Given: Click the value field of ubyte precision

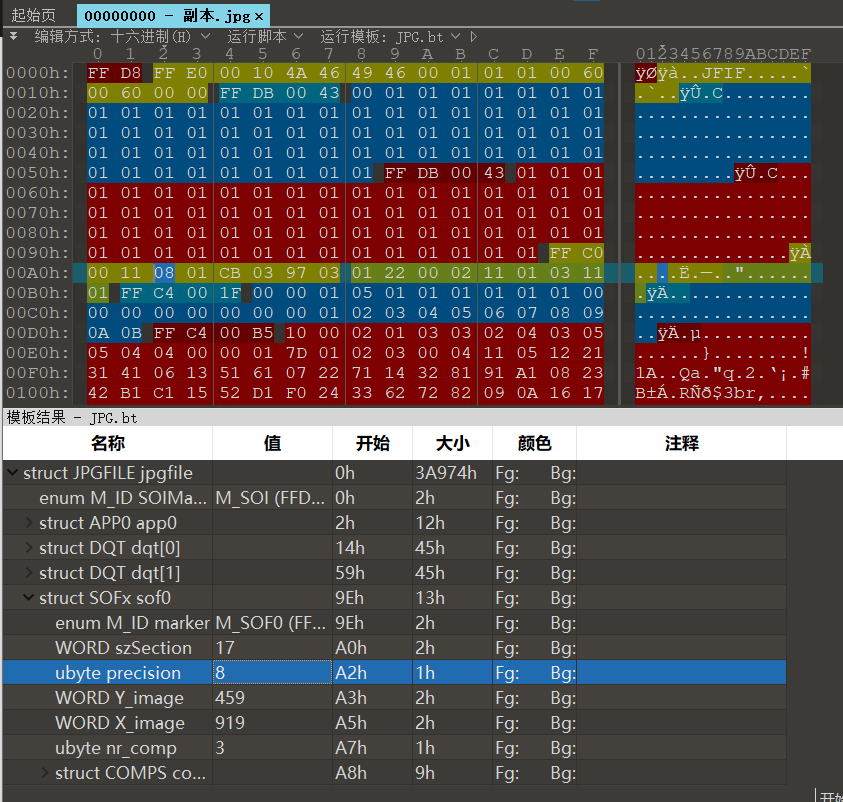Looking at the screenshot, I should [271, 673].
